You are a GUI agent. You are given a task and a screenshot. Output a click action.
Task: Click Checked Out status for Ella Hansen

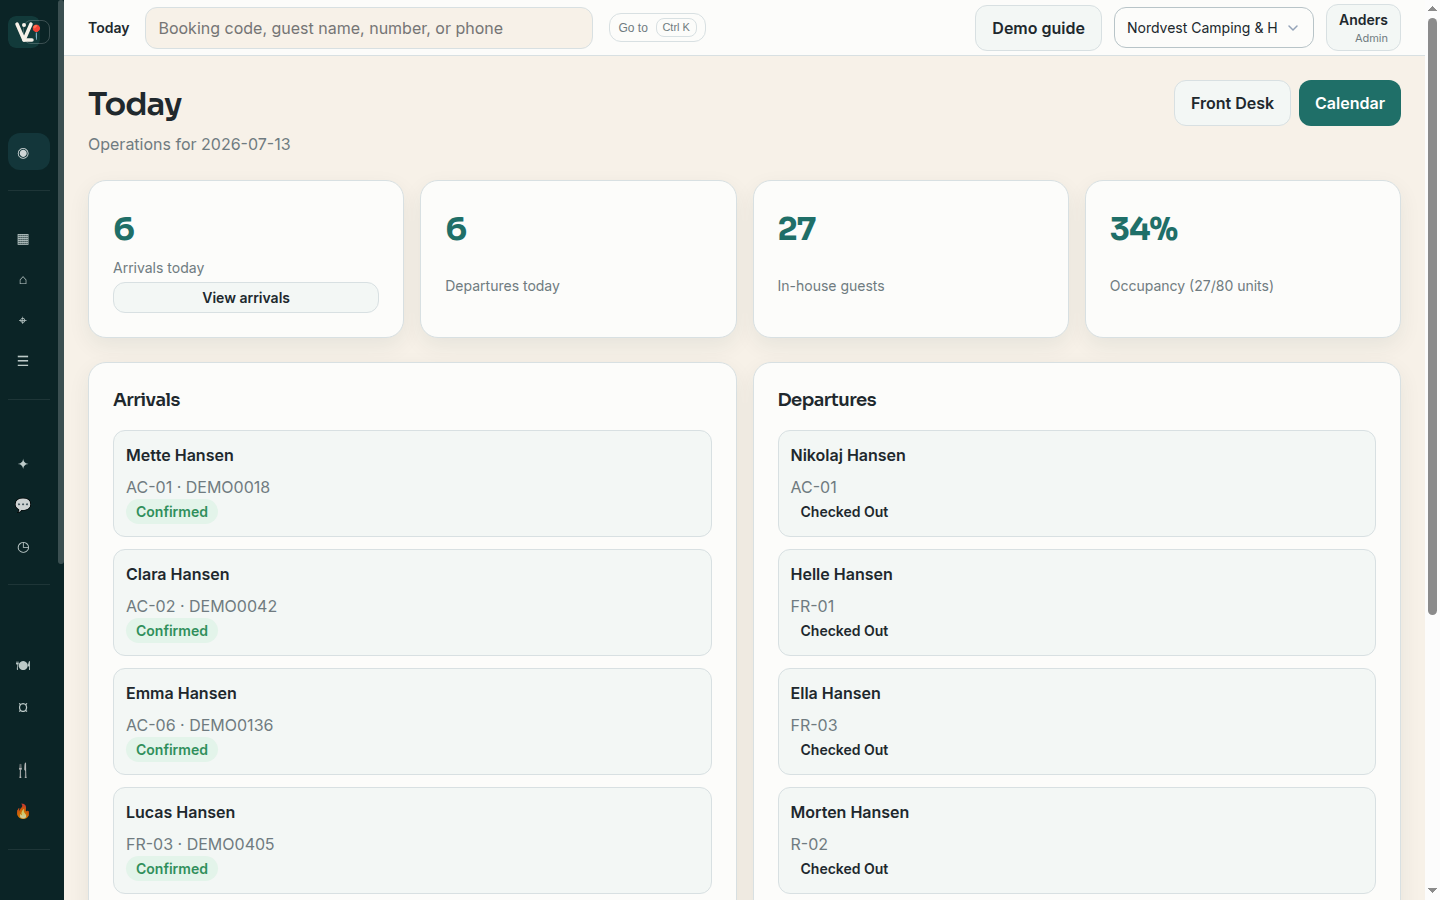point(844,750)
